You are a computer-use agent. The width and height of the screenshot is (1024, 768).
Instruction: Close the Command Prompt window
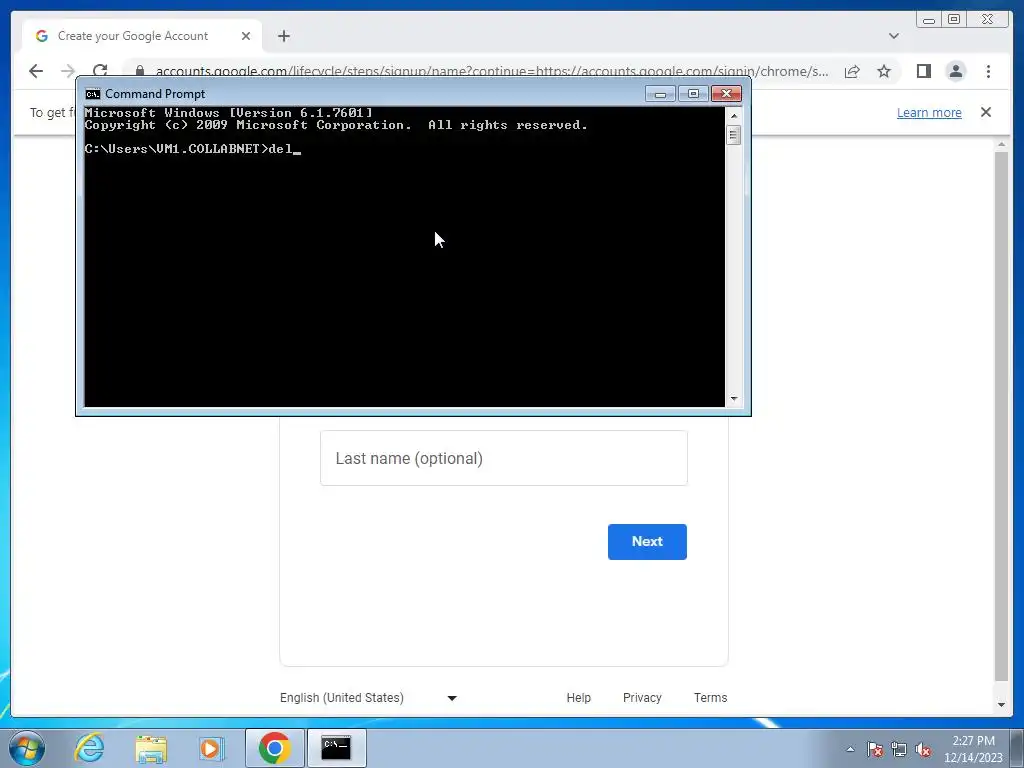click(726, 94)
